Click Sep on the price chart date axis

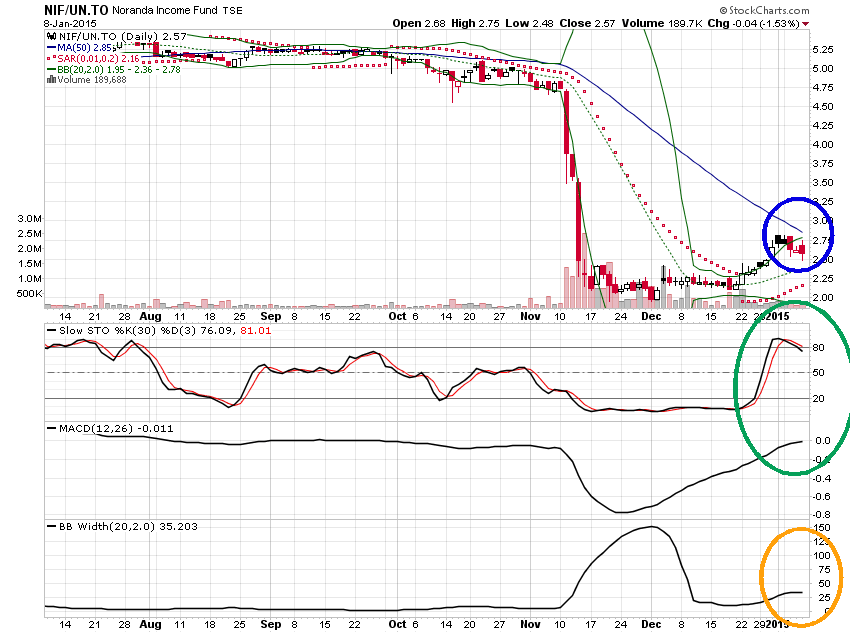point(271,316)
